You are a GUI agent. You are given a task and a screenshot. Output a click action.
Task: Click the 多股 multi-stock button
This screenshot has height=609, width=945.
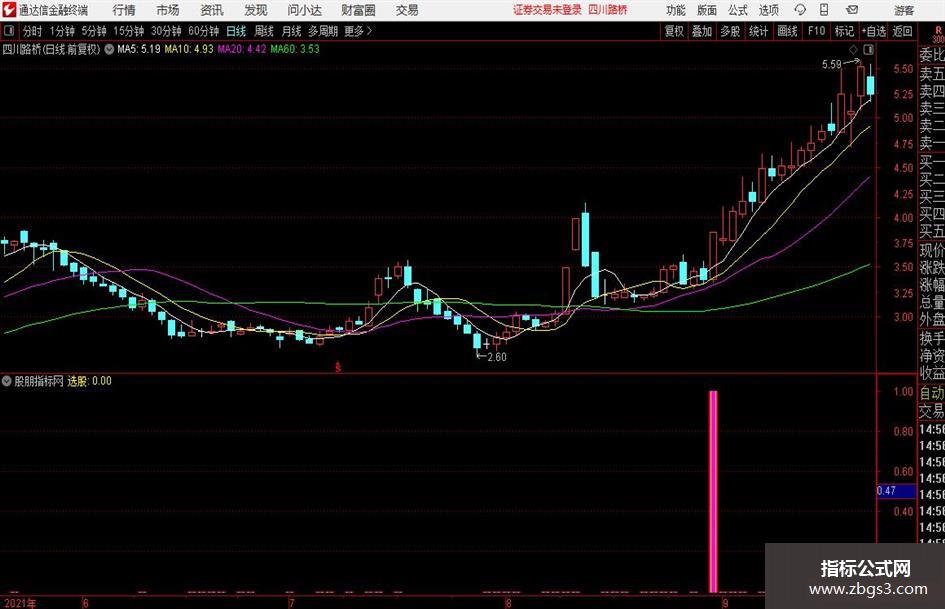click(730, 31)
